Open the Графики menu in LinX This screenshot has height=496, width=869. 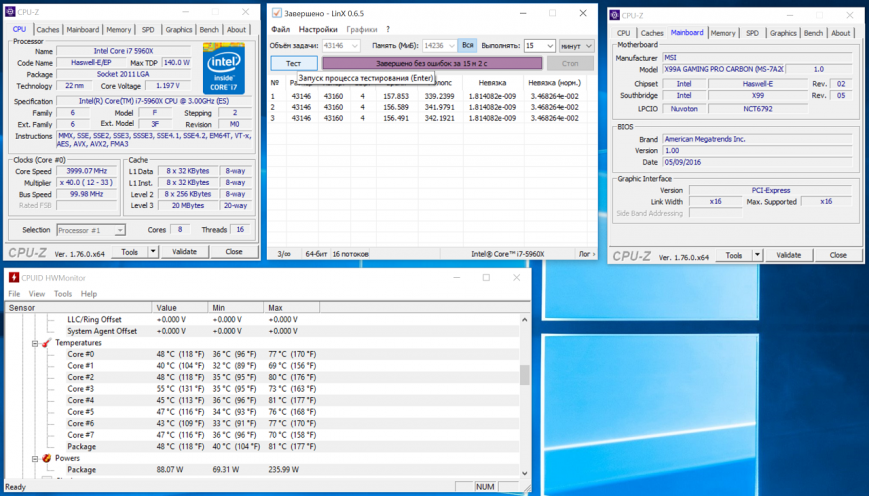pos(361,29)
